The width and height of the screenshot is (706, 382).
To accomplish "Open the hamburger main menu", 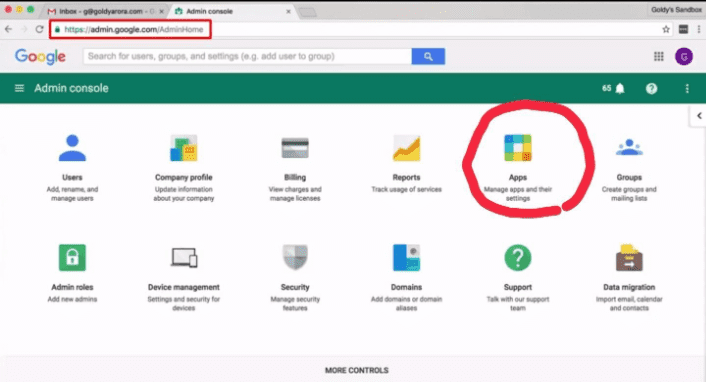I will 19,88.
